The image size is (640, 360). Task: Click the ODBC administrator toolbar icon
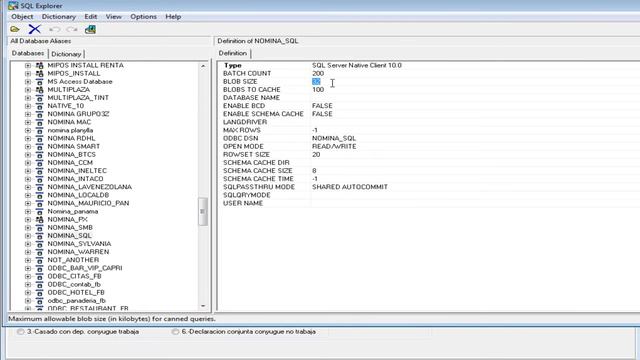point(90,29)
